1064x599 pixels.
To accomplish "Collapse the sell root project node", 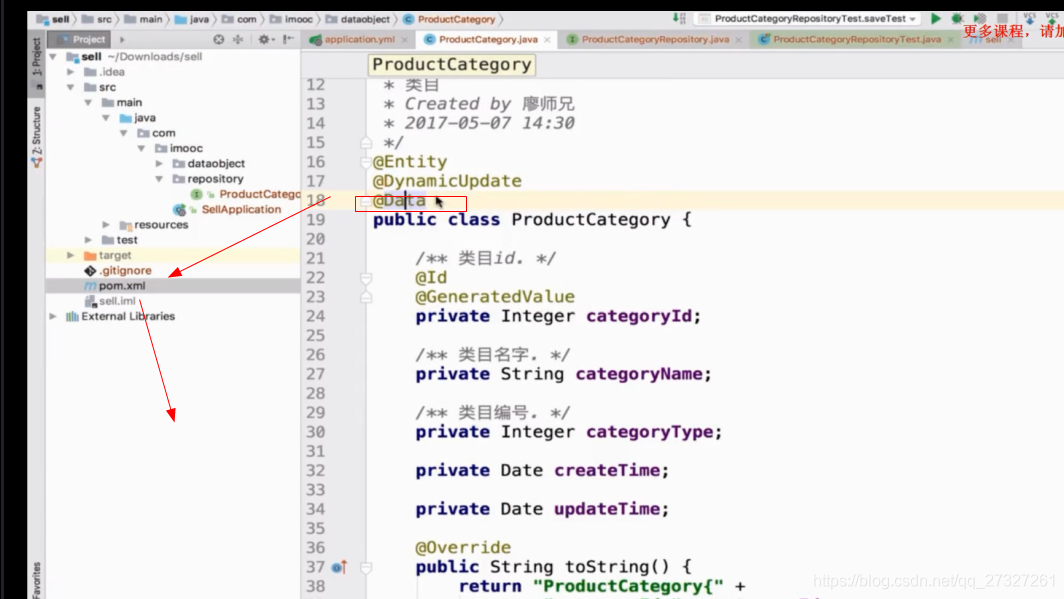I will (x=53, y=57).
